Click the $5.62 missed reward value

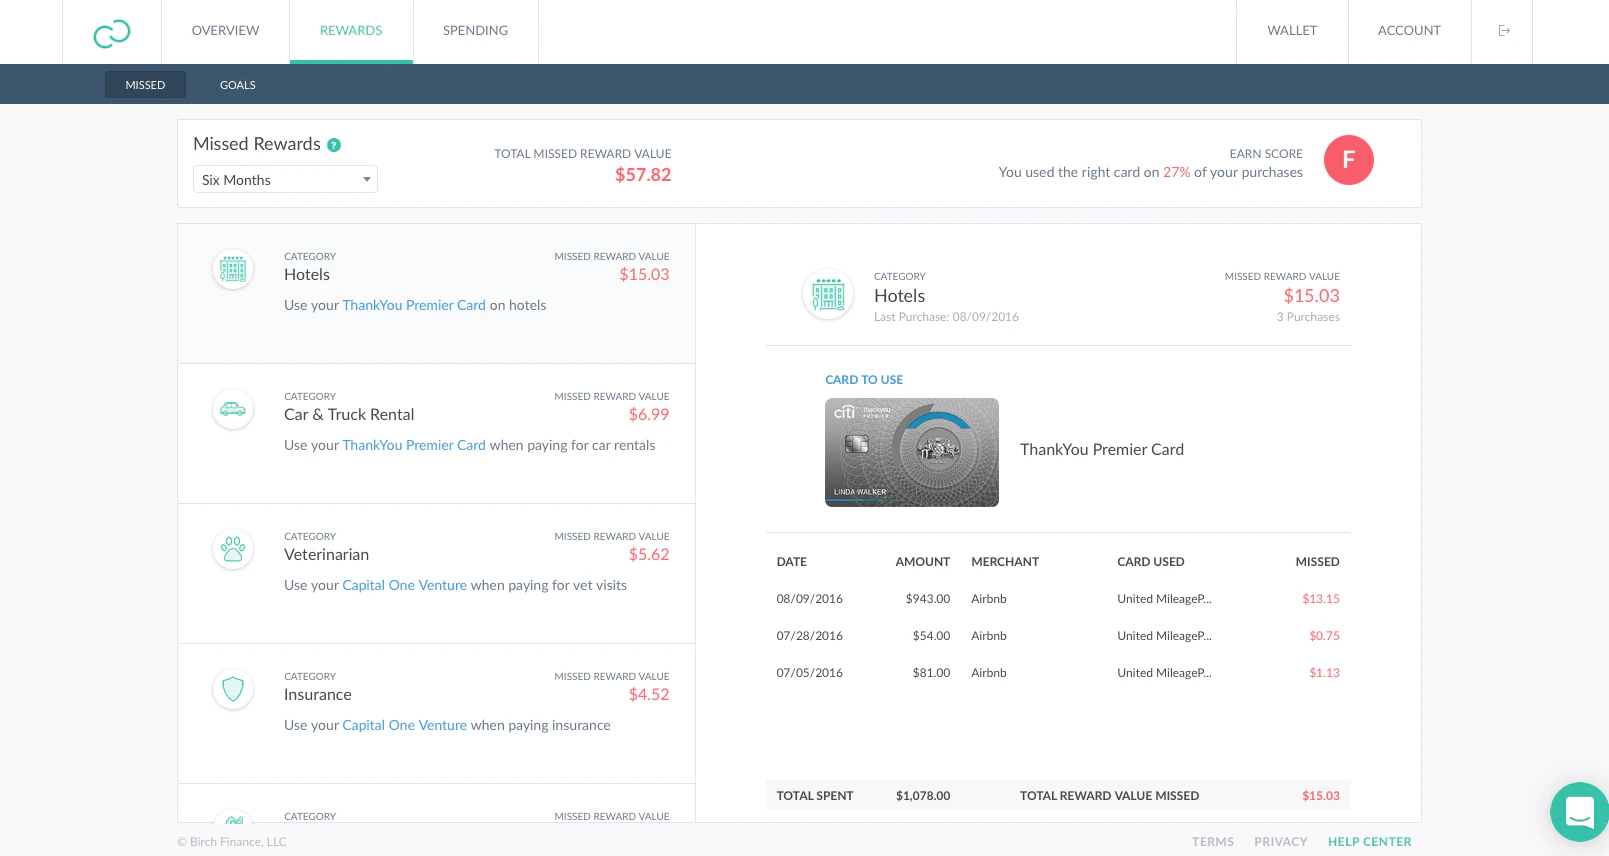click(x=649, y=555)
